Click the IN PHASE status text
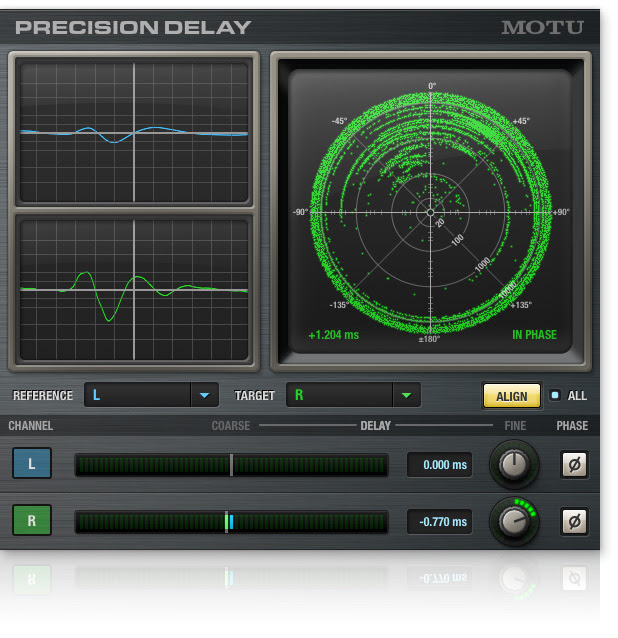This screenshot has height=638, width=618. pyautogui.click(x=534, y=334)
